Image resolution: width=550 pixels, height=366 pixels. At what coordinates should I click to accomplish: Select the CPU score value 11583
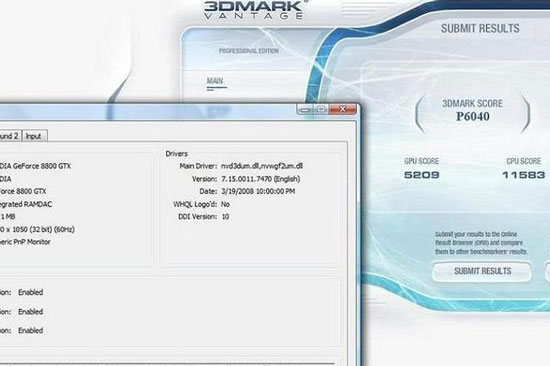(523, 175)
